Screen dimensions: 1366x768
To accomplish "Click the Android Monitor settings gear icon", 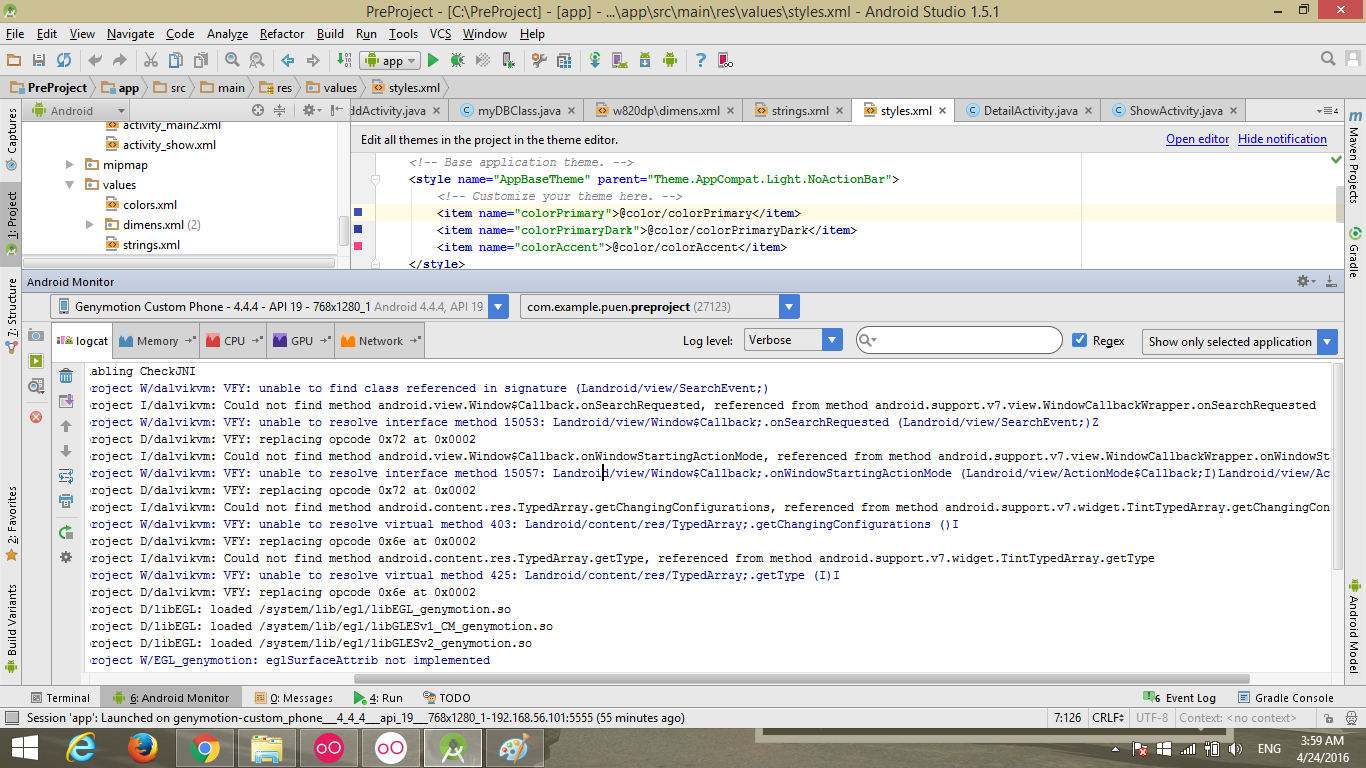I will pyautogui.click(x=1304, y=282).
